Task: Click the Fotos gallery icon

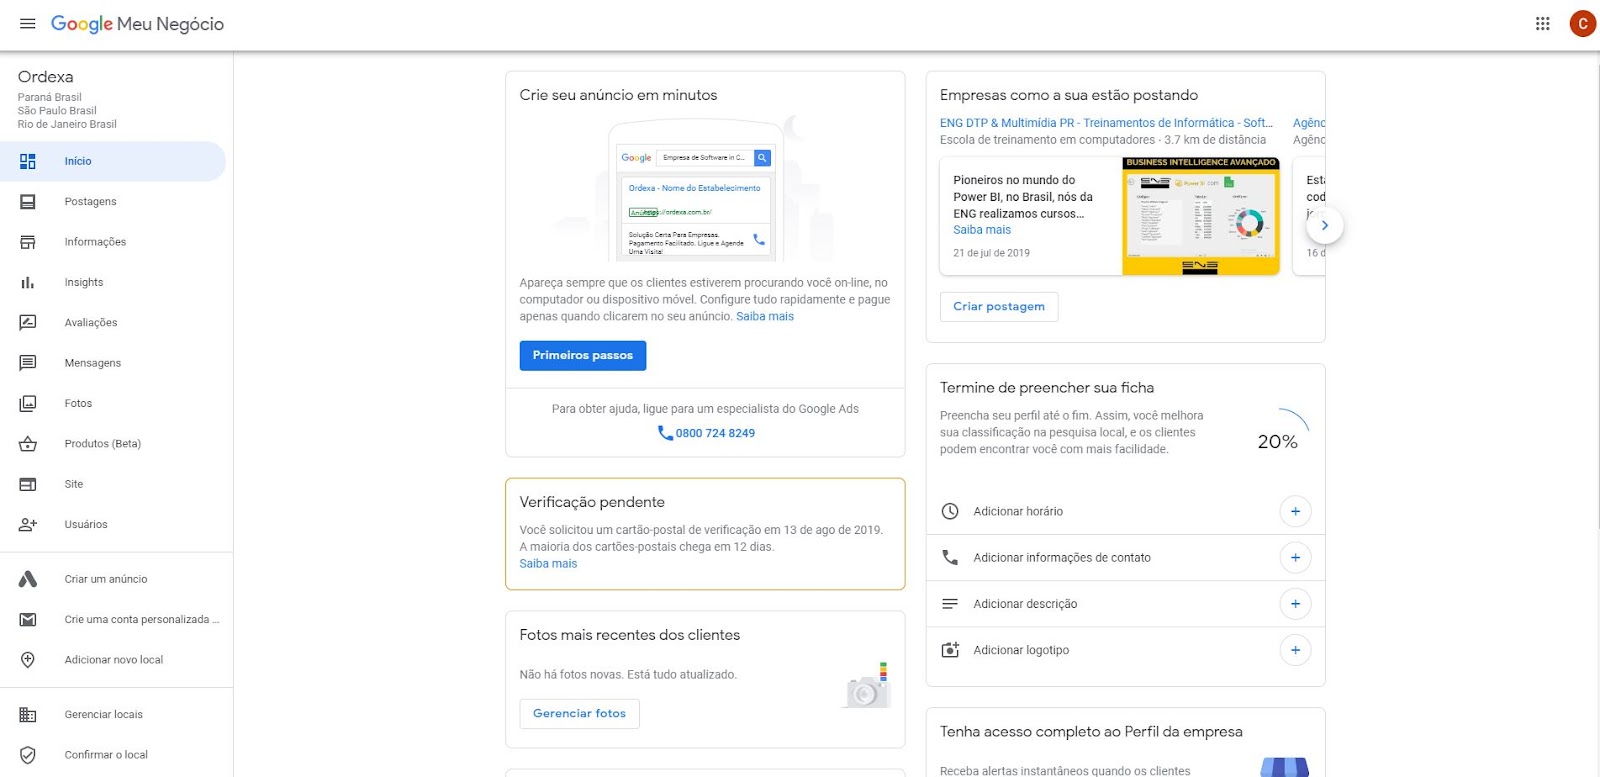Action: click(x=28, y=403)
